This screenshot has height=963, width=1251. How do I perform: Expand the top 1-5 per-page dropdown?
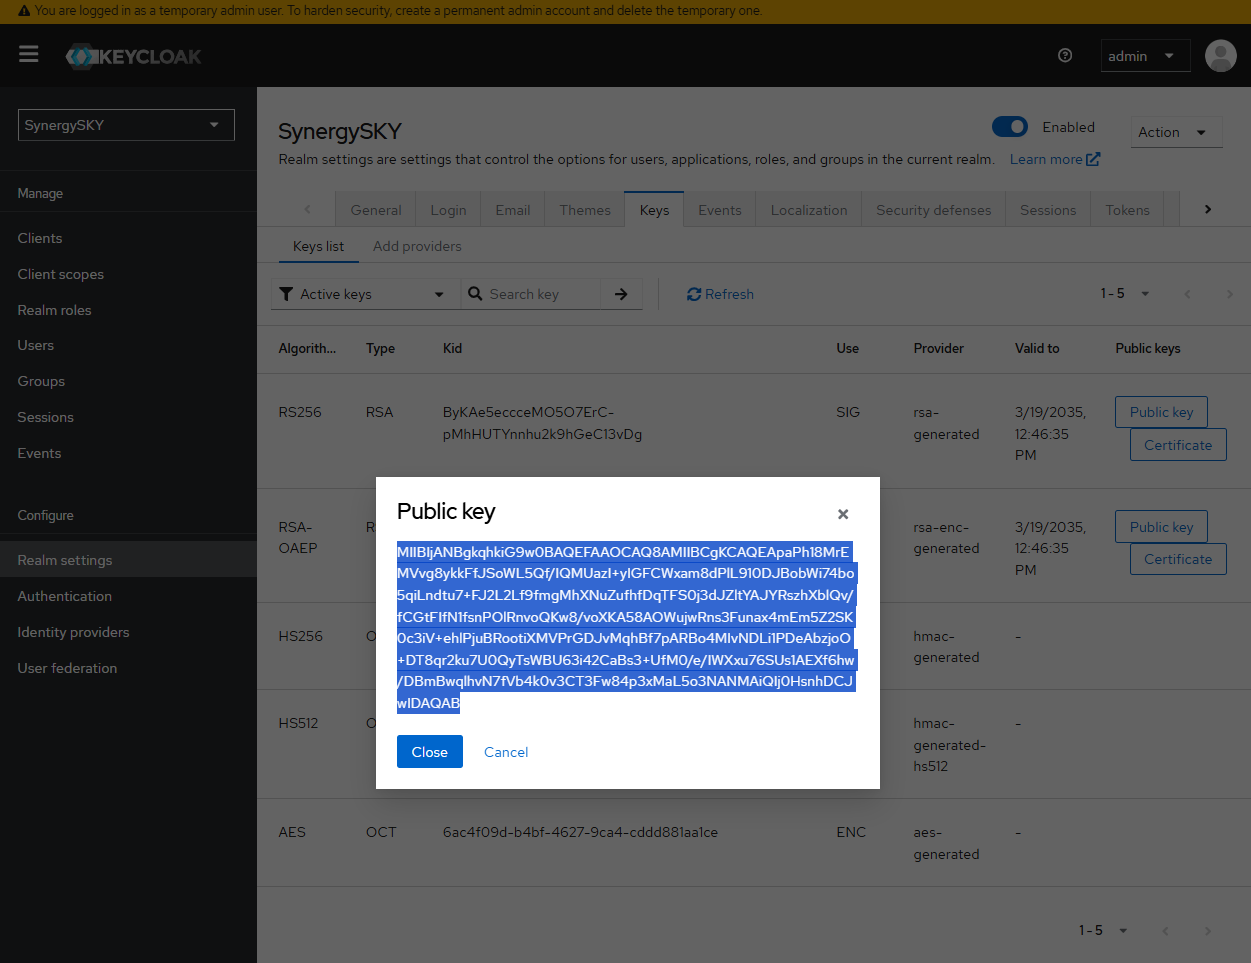(x=1125, y=293)
